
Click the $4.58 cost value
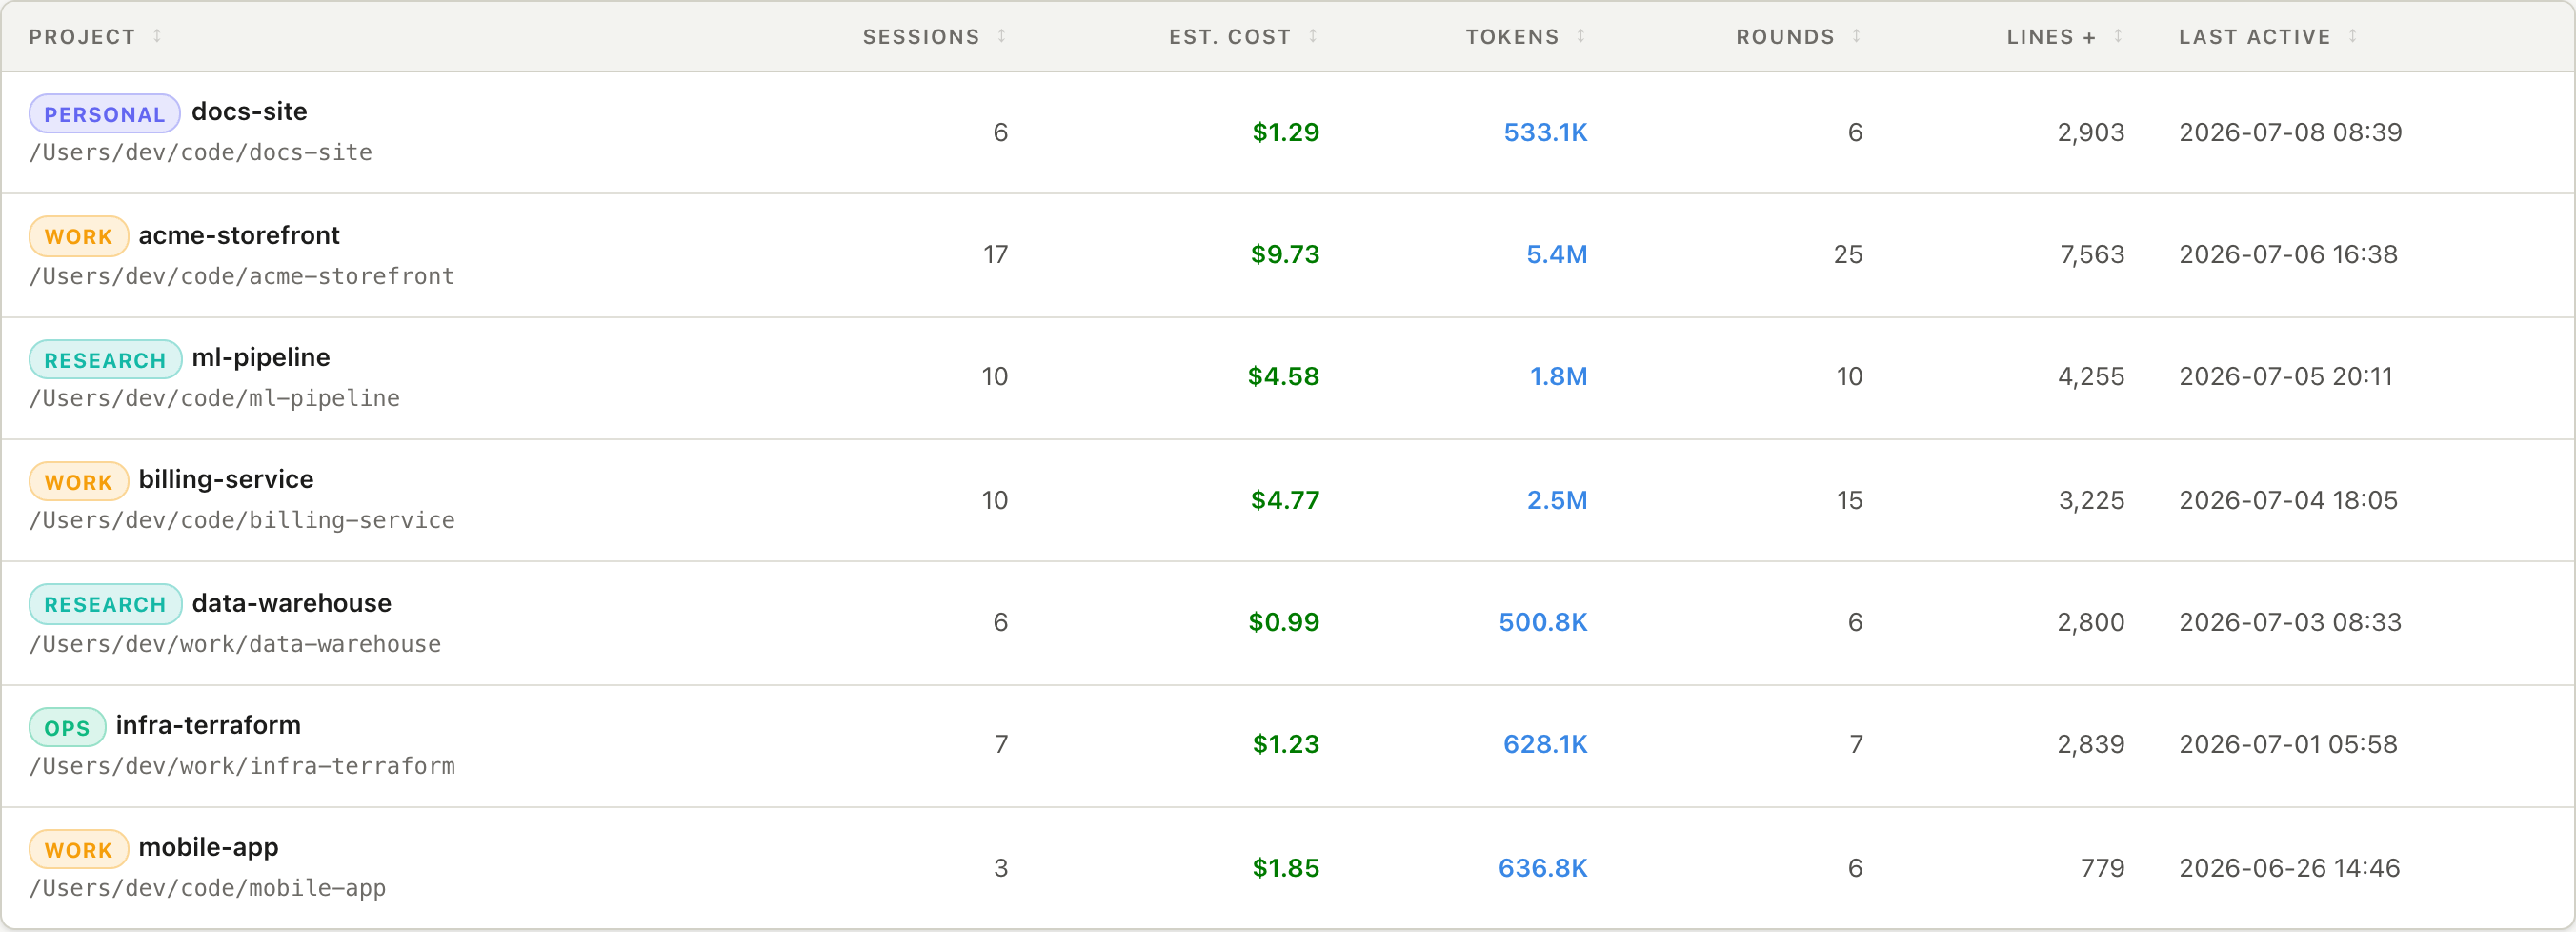tap(1283, 376)
